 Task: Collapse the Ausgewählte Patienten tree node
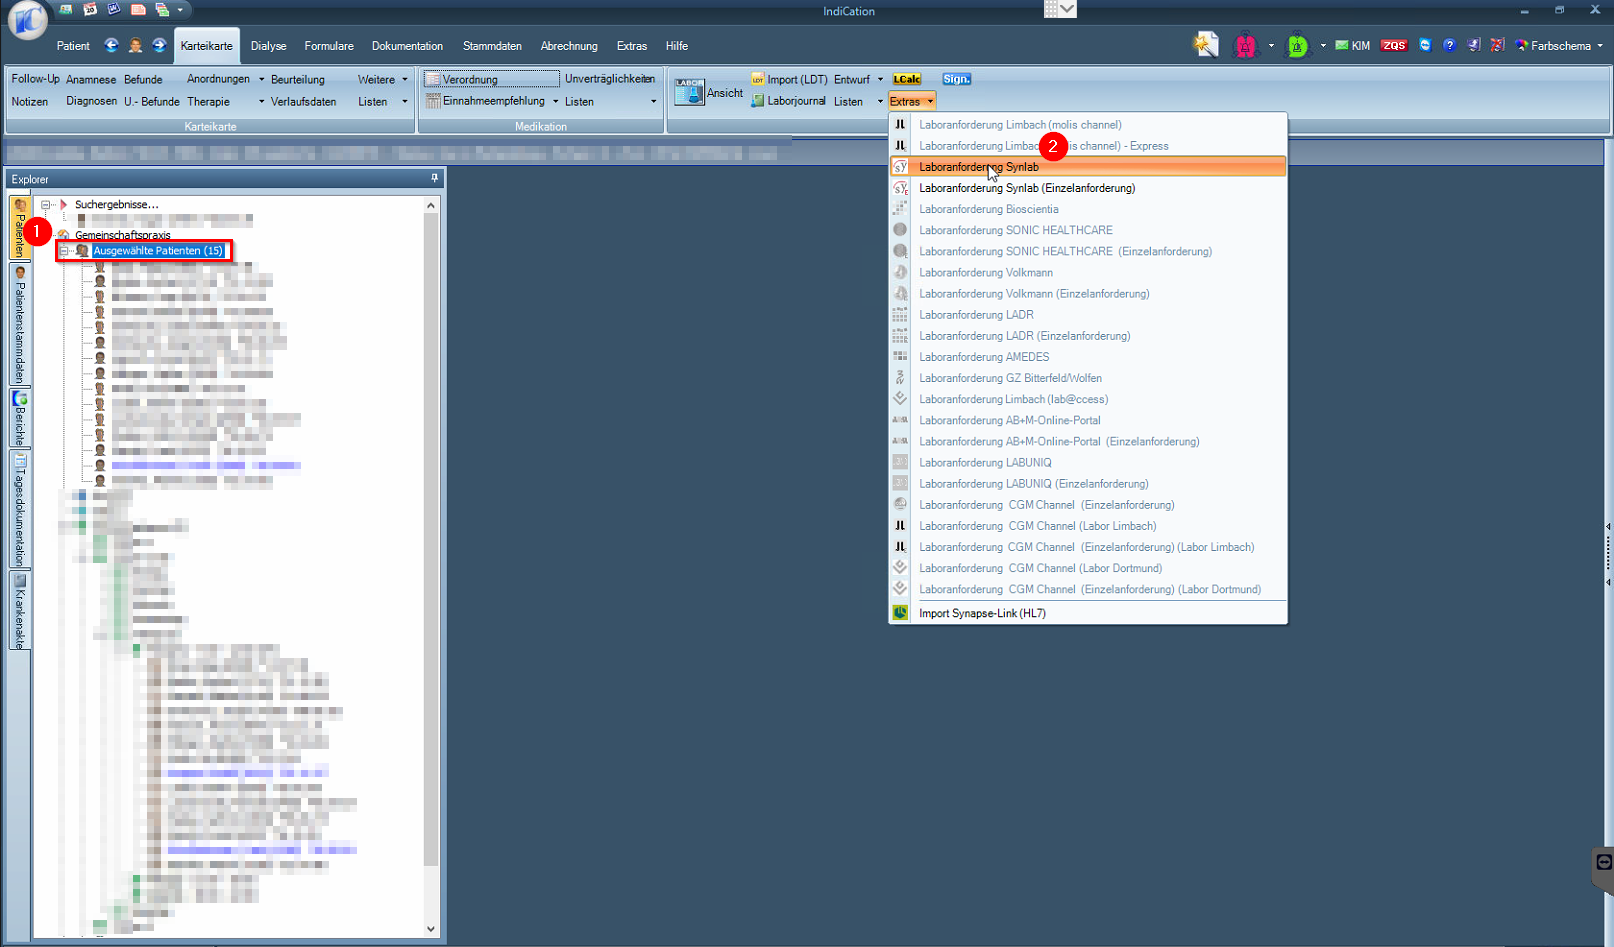click(x=64, y=251)
